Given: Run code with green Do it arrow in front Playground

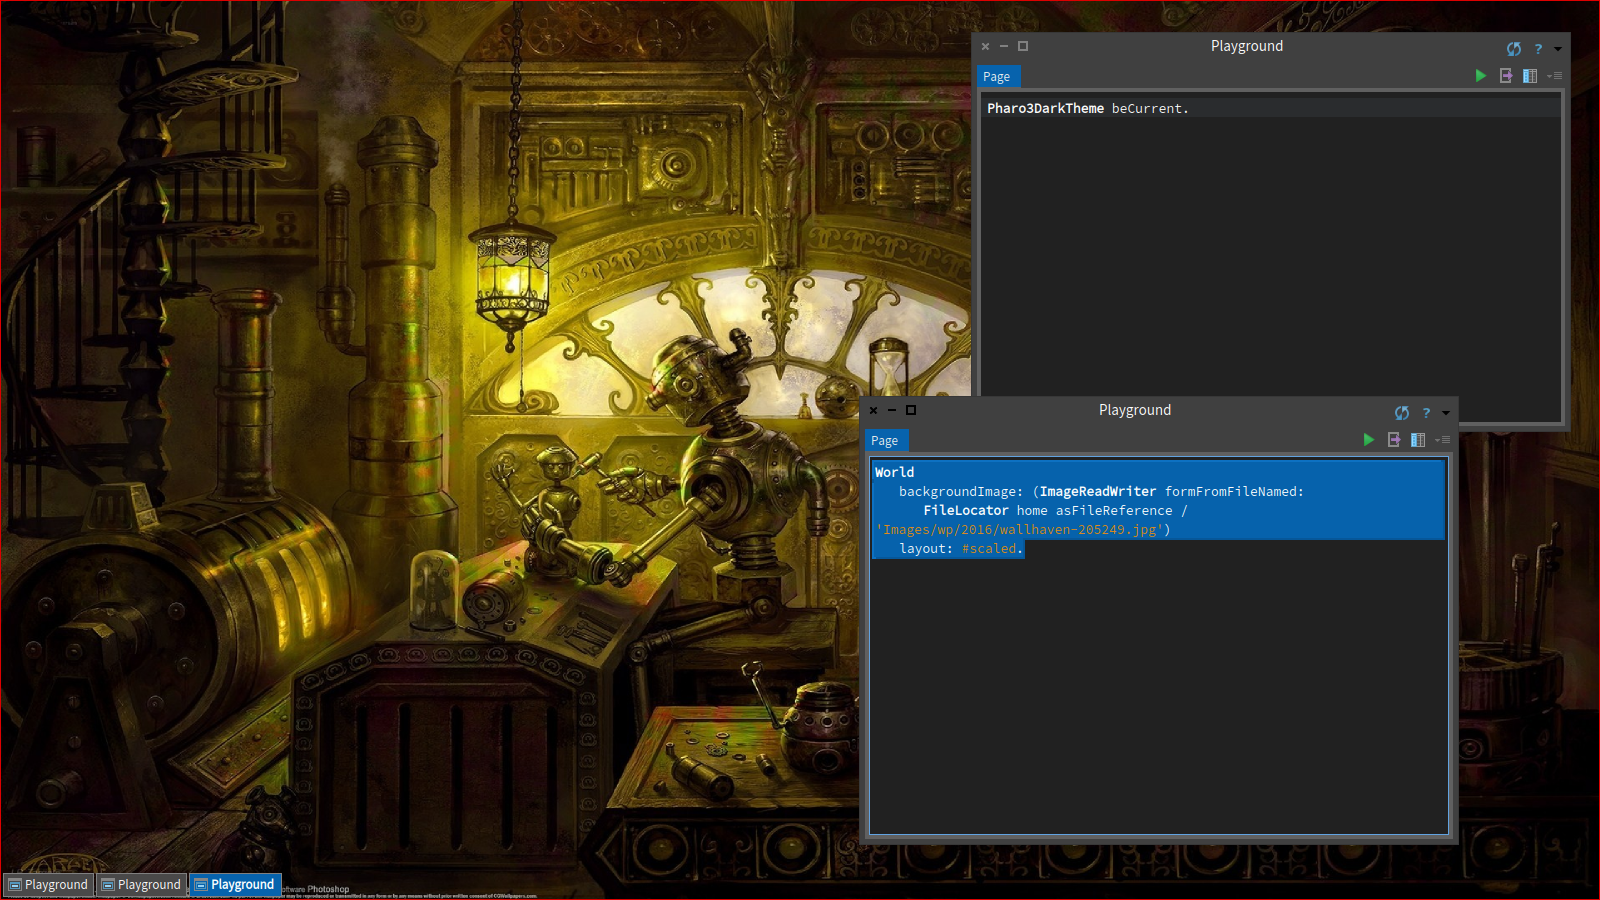Looking at the screenshot, I should pyautogui.click(x=1369, y=440).
